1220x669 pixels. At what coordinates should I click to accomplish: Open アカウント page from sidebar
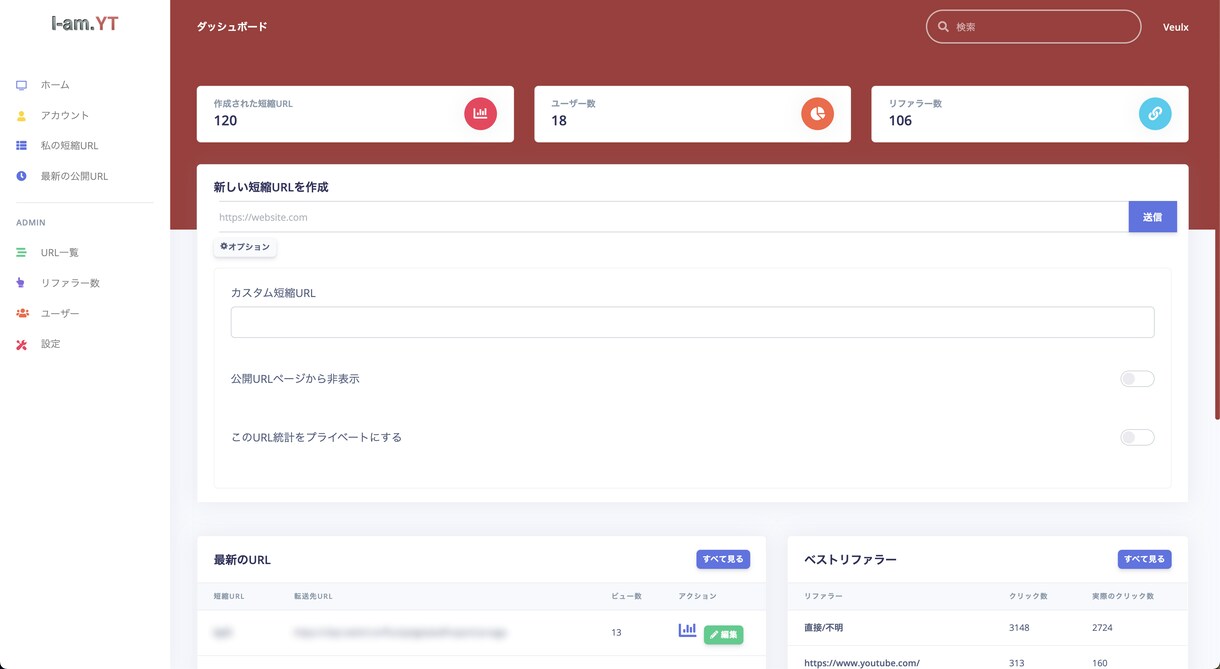coord(65,115)
